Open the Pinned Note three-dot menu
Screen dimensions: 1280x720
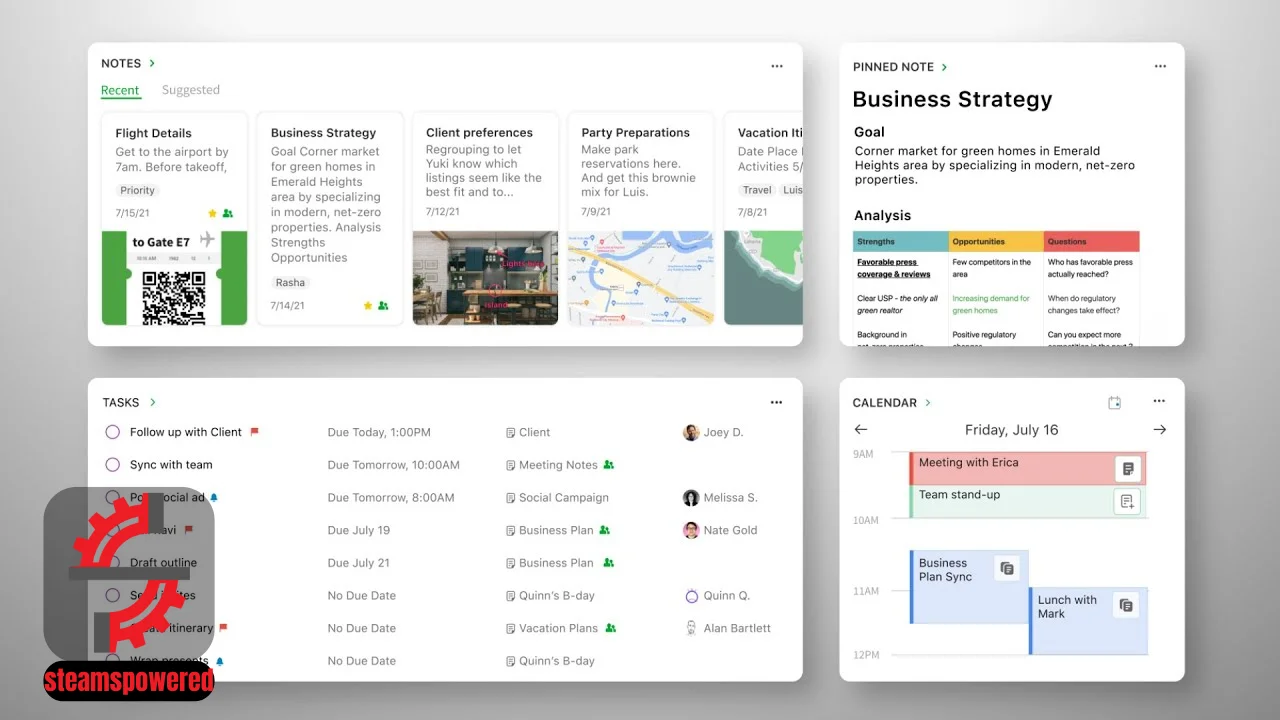(x=1160, y=66)
